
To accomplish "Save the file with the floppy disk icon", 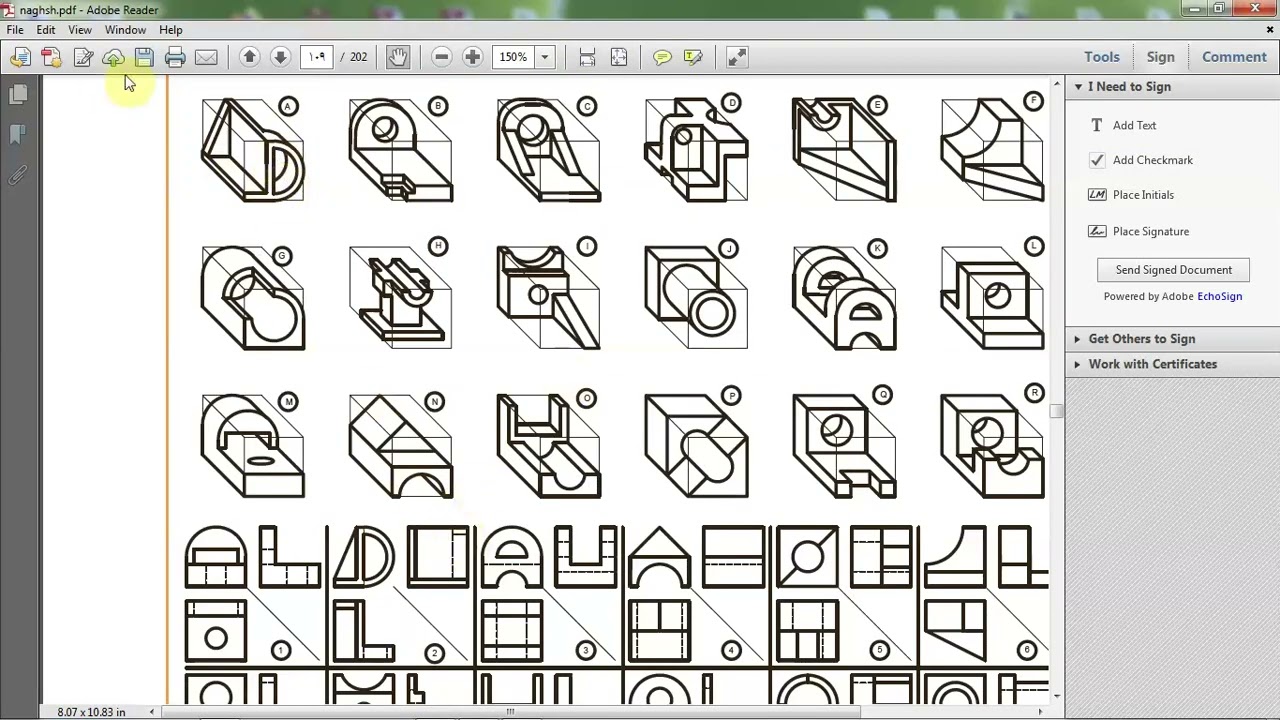I will [x=144, y=57].
